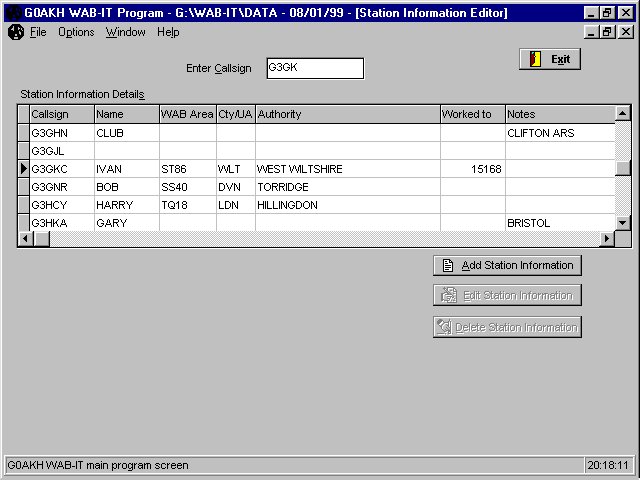Open the Options menu
This screenshot has height=480, width=640.
[x=76, y=32]
